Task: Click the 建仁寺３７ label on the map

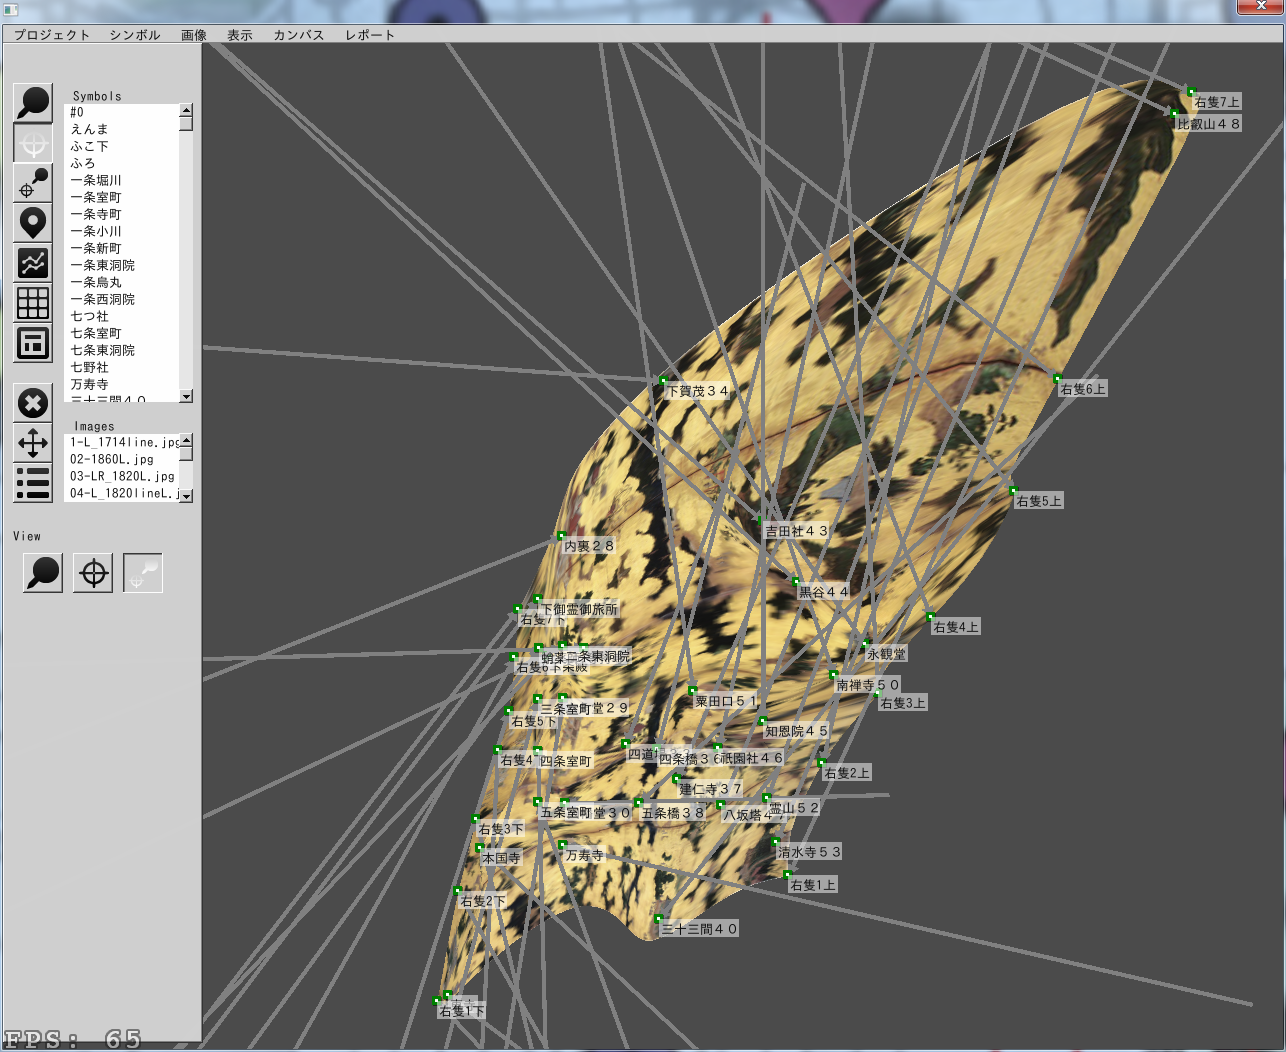Action: click(x=711, y=789)
